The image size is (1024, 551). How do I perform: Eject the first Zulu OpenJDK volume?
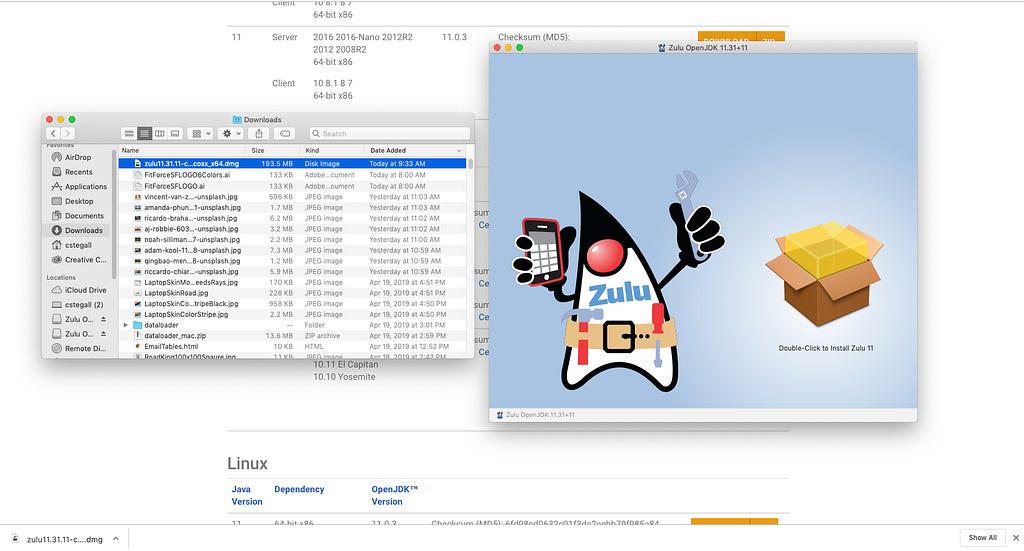[x=103, y=319]
